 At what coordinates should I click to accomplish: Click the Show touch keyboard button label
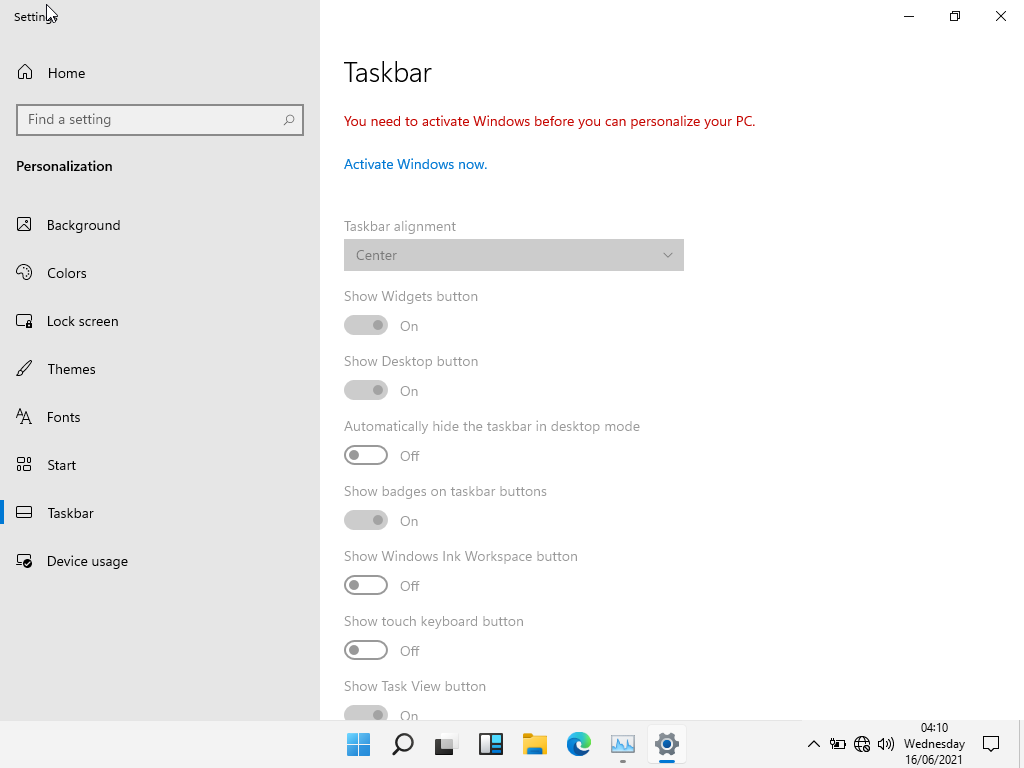click(434, 621)
